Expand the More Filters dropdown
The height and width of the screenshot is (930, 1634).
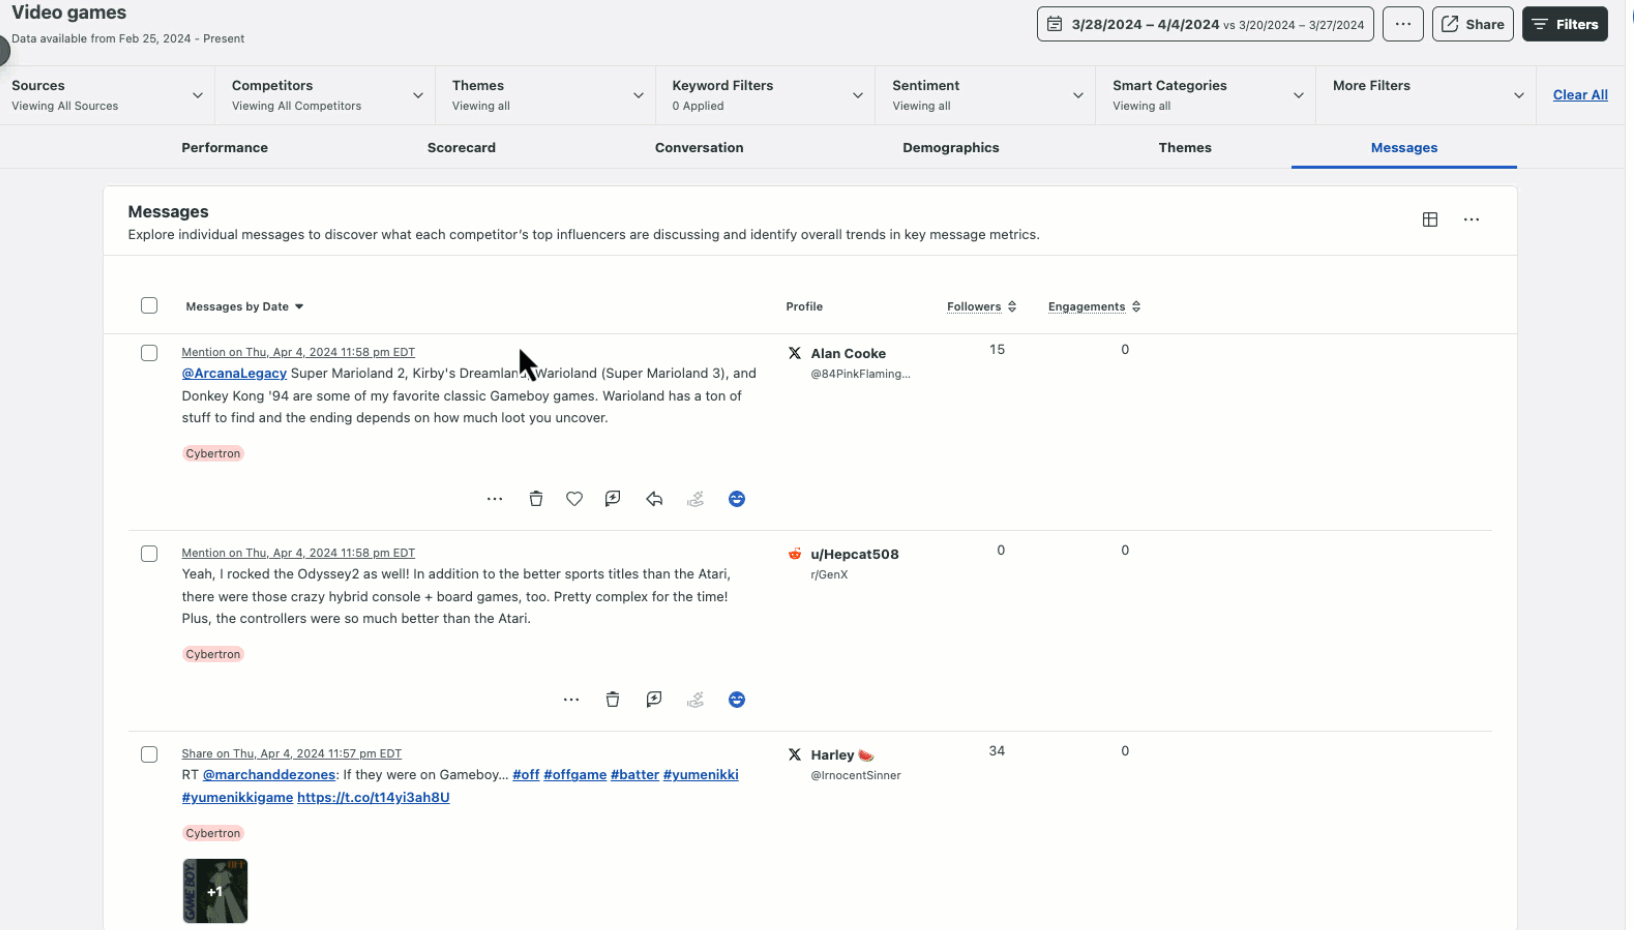[x=1427, y=95]
